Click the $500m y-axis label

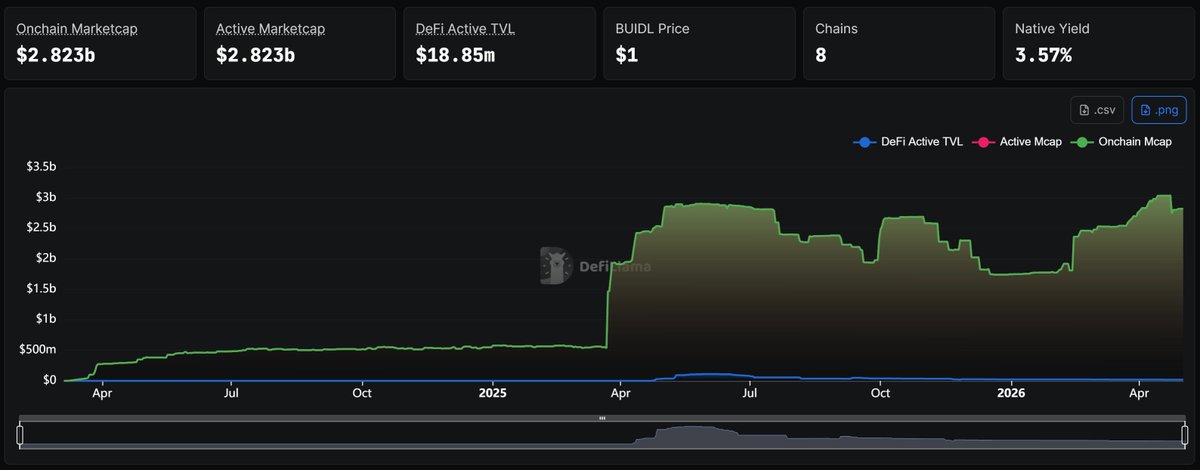pos(39,350)
